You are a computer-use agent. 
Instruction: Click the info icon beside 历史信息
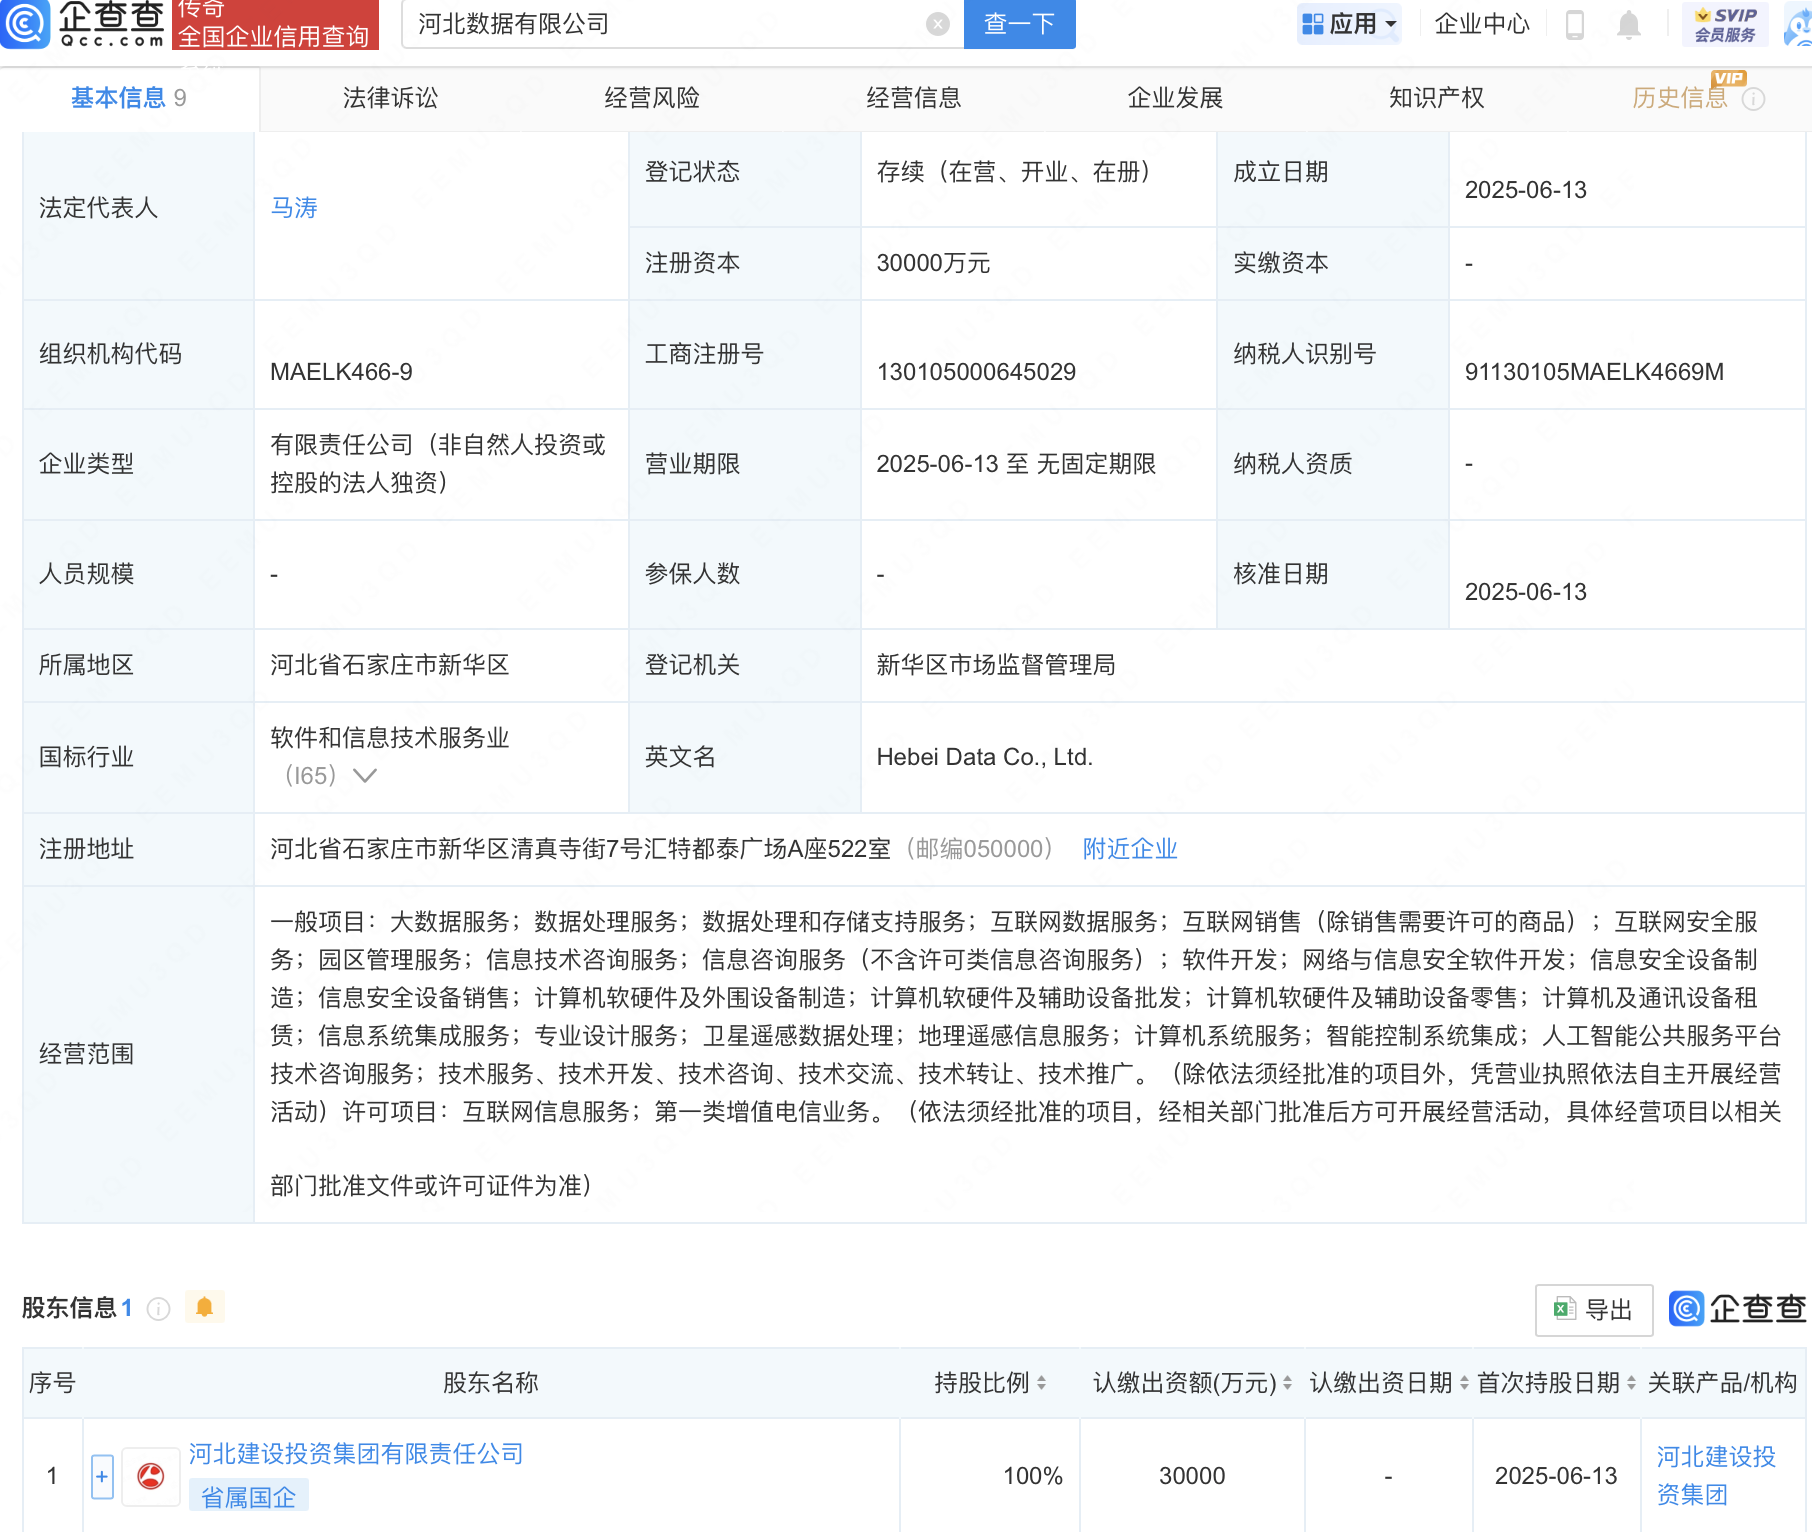coord(1753,99)
